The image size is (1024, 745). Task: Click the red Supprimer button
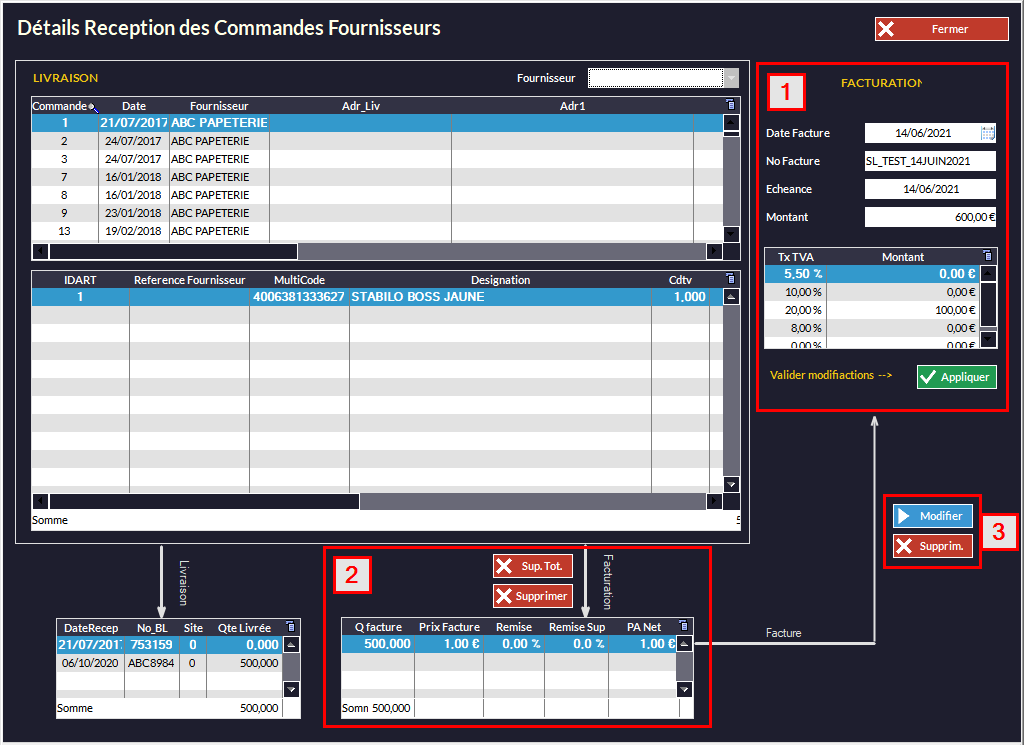click(x=532, y=596)
